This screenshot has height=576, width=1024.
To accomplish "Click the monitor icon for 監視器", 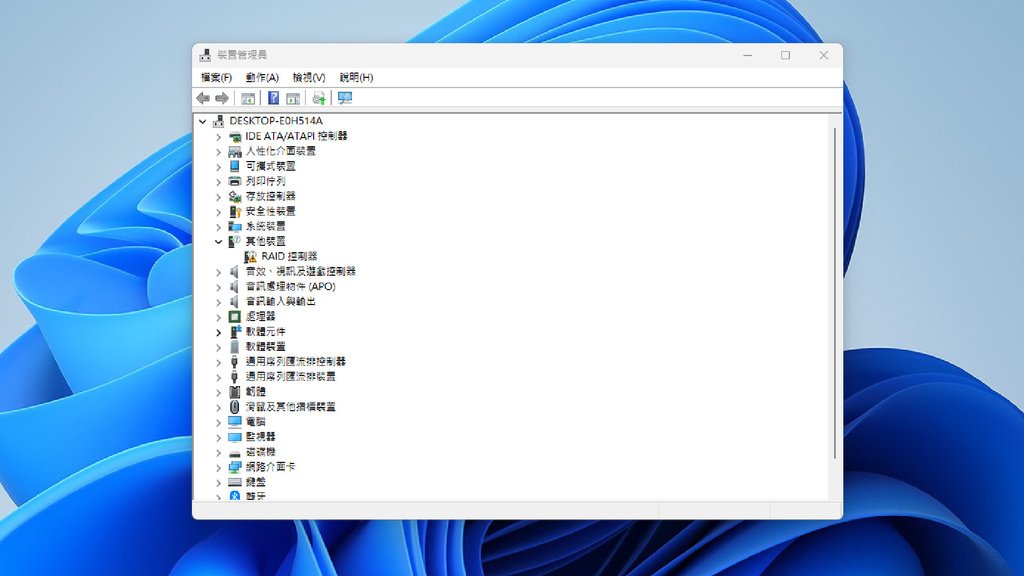I will [234, 436].
